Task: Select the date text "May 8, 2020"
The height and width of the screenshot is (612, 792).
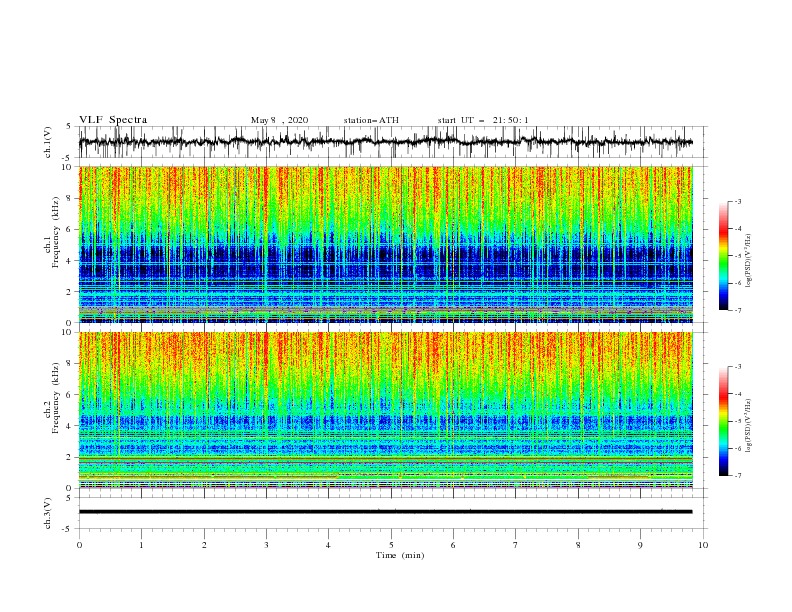Action: (279, 120)
